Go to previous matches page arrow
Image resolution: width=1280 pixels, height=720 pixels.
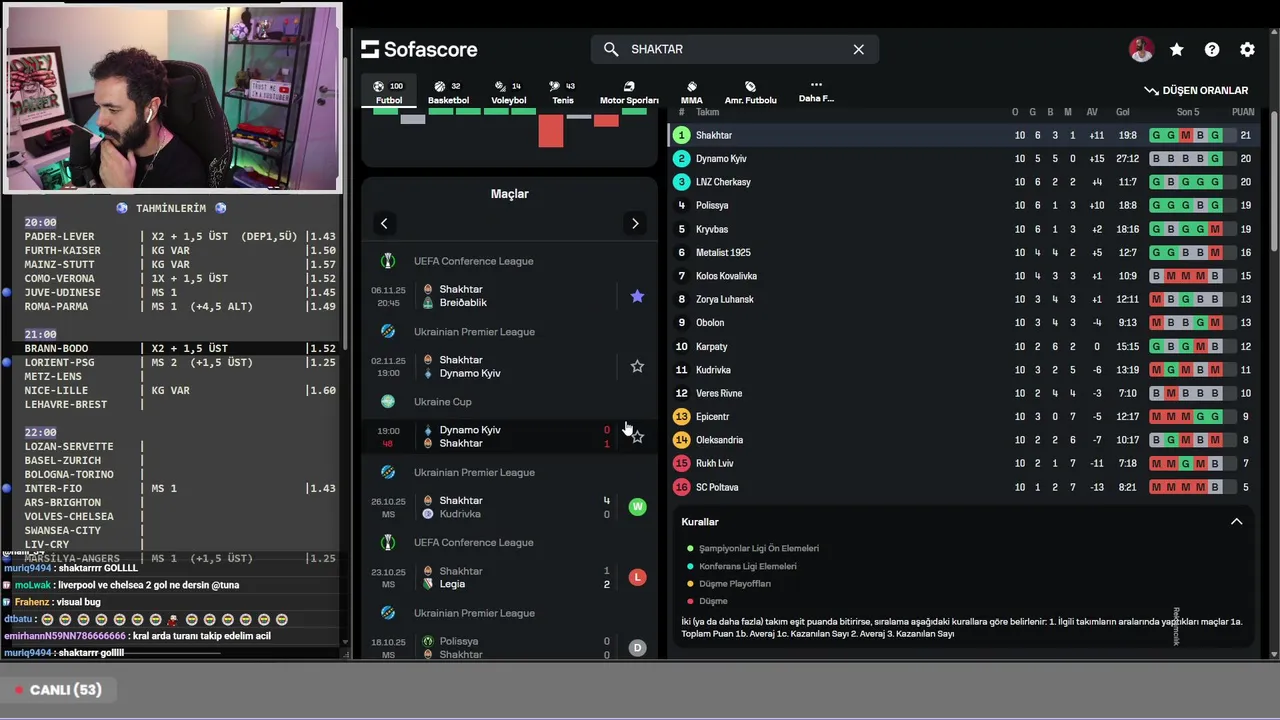pos(384,223)
